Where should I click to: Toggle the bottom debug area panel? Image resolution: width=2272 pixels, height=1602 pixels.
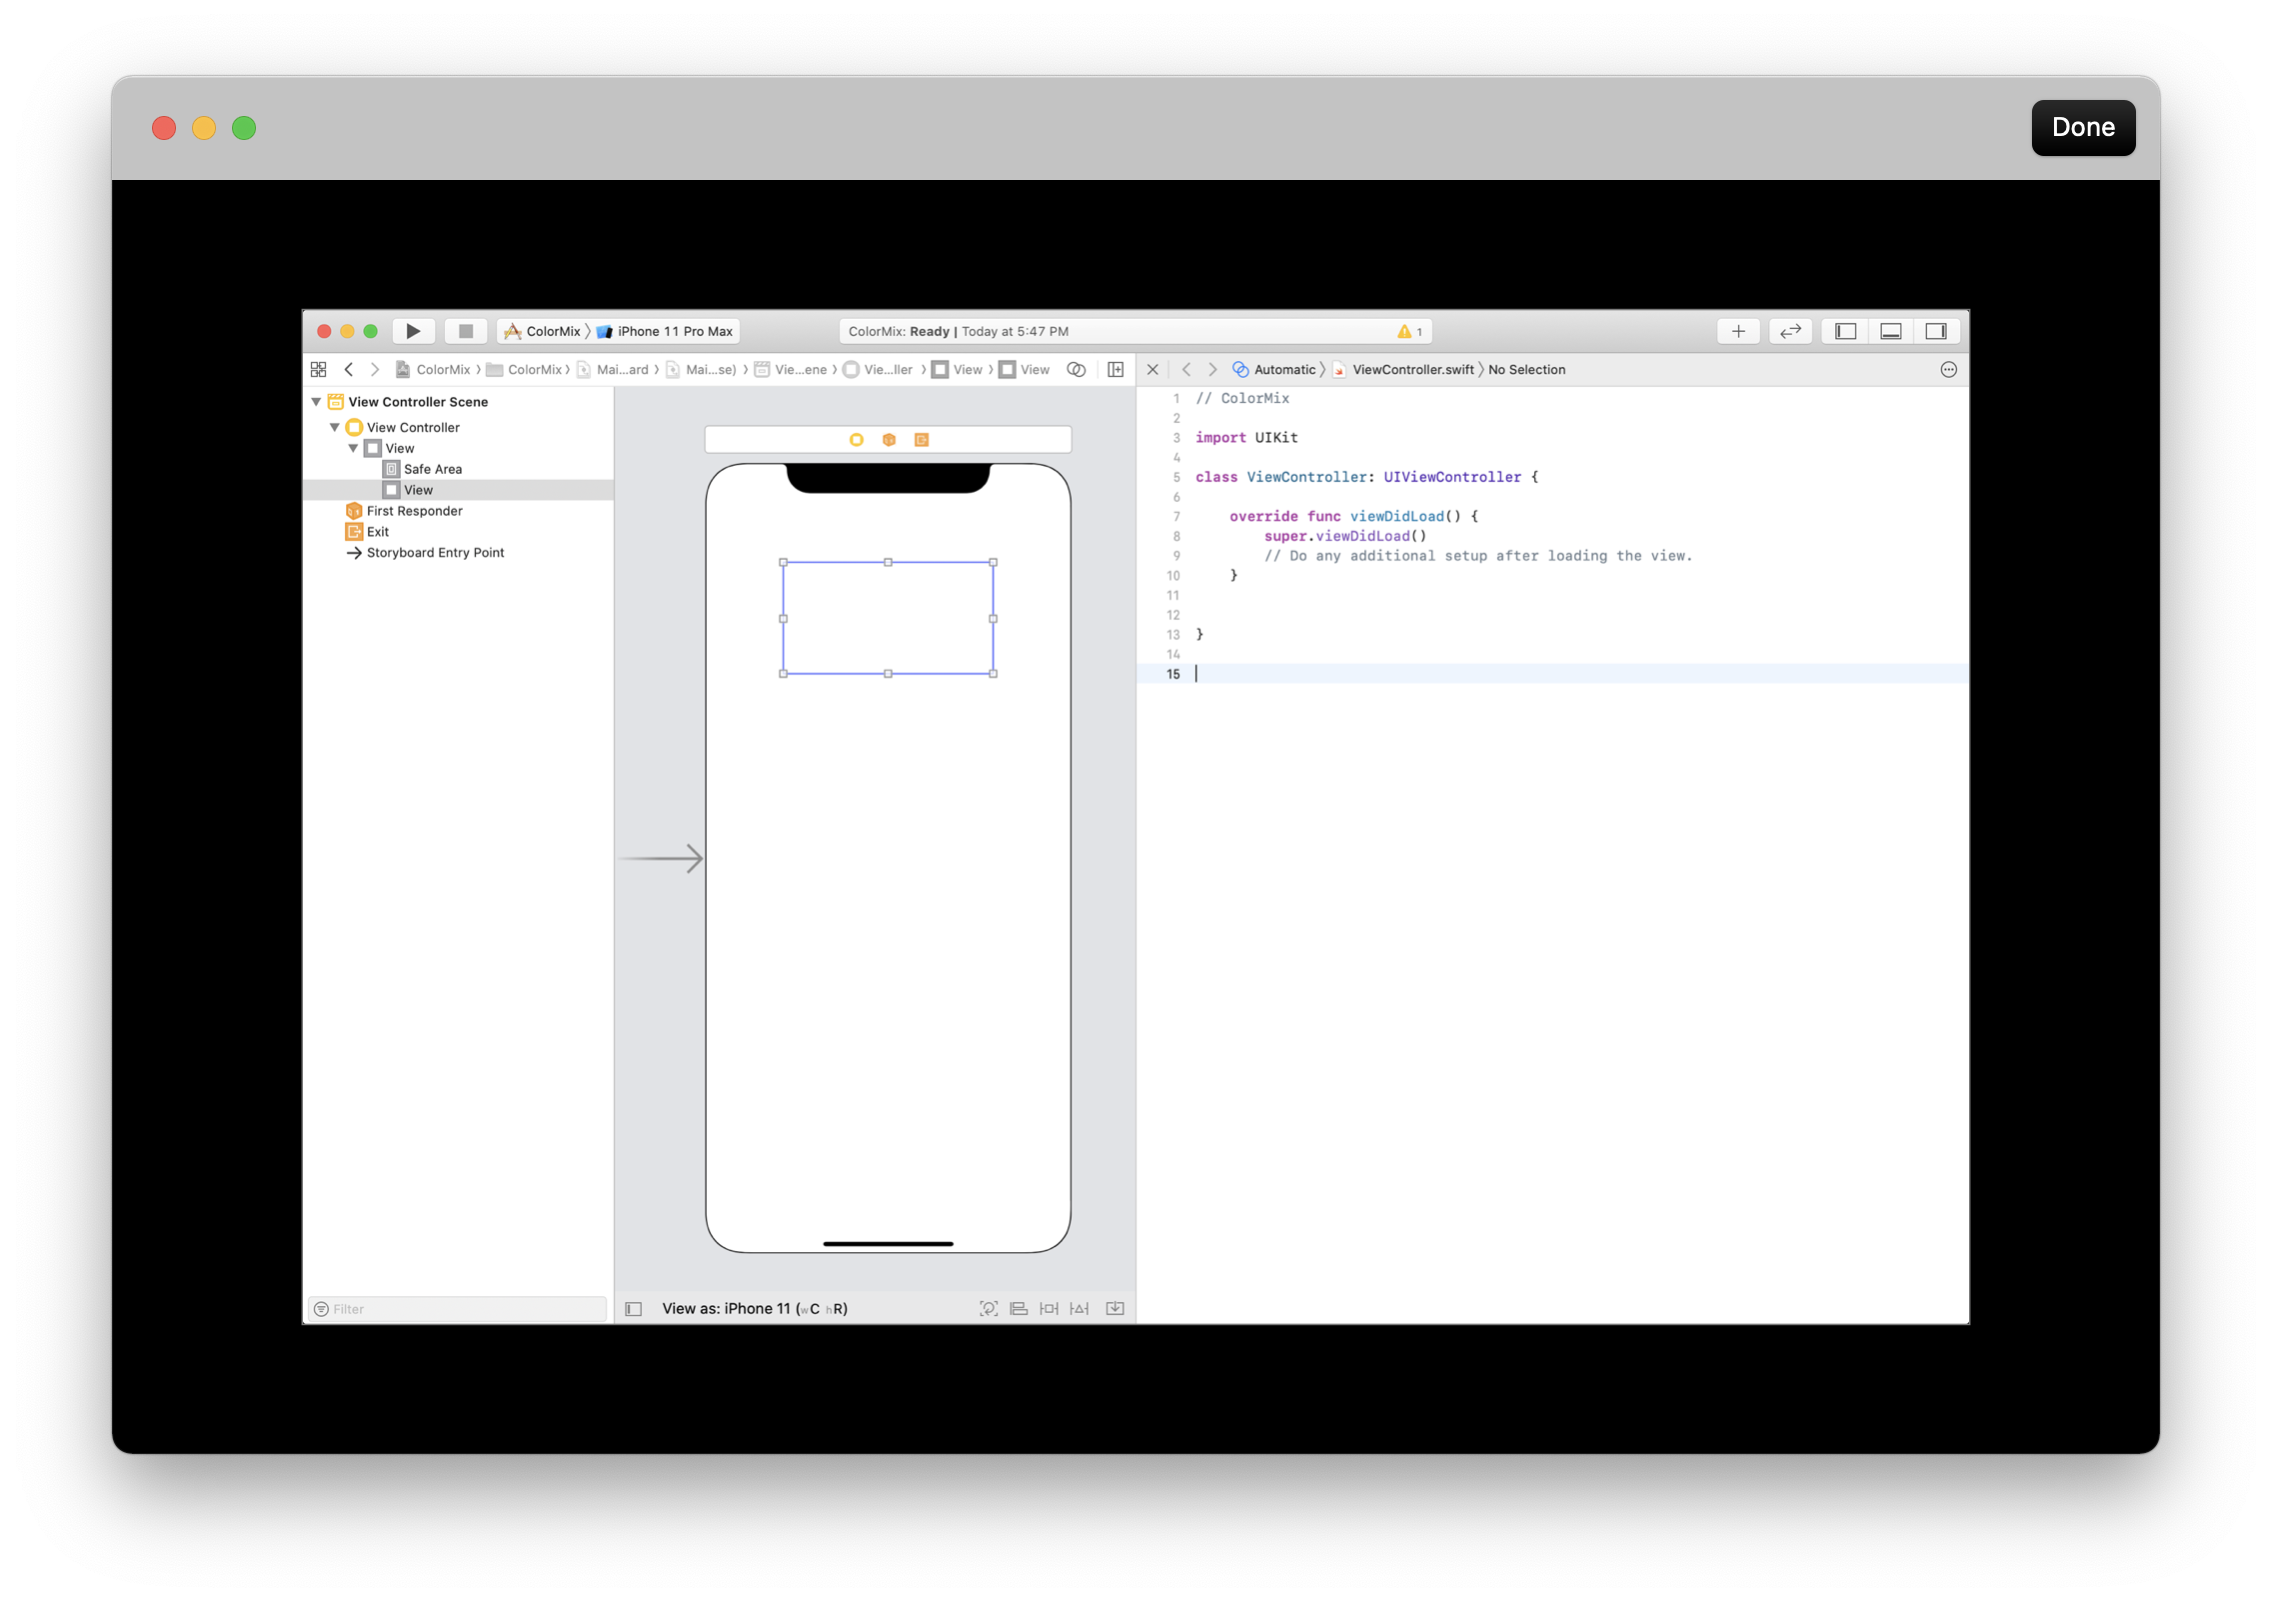click(1890, 331)
